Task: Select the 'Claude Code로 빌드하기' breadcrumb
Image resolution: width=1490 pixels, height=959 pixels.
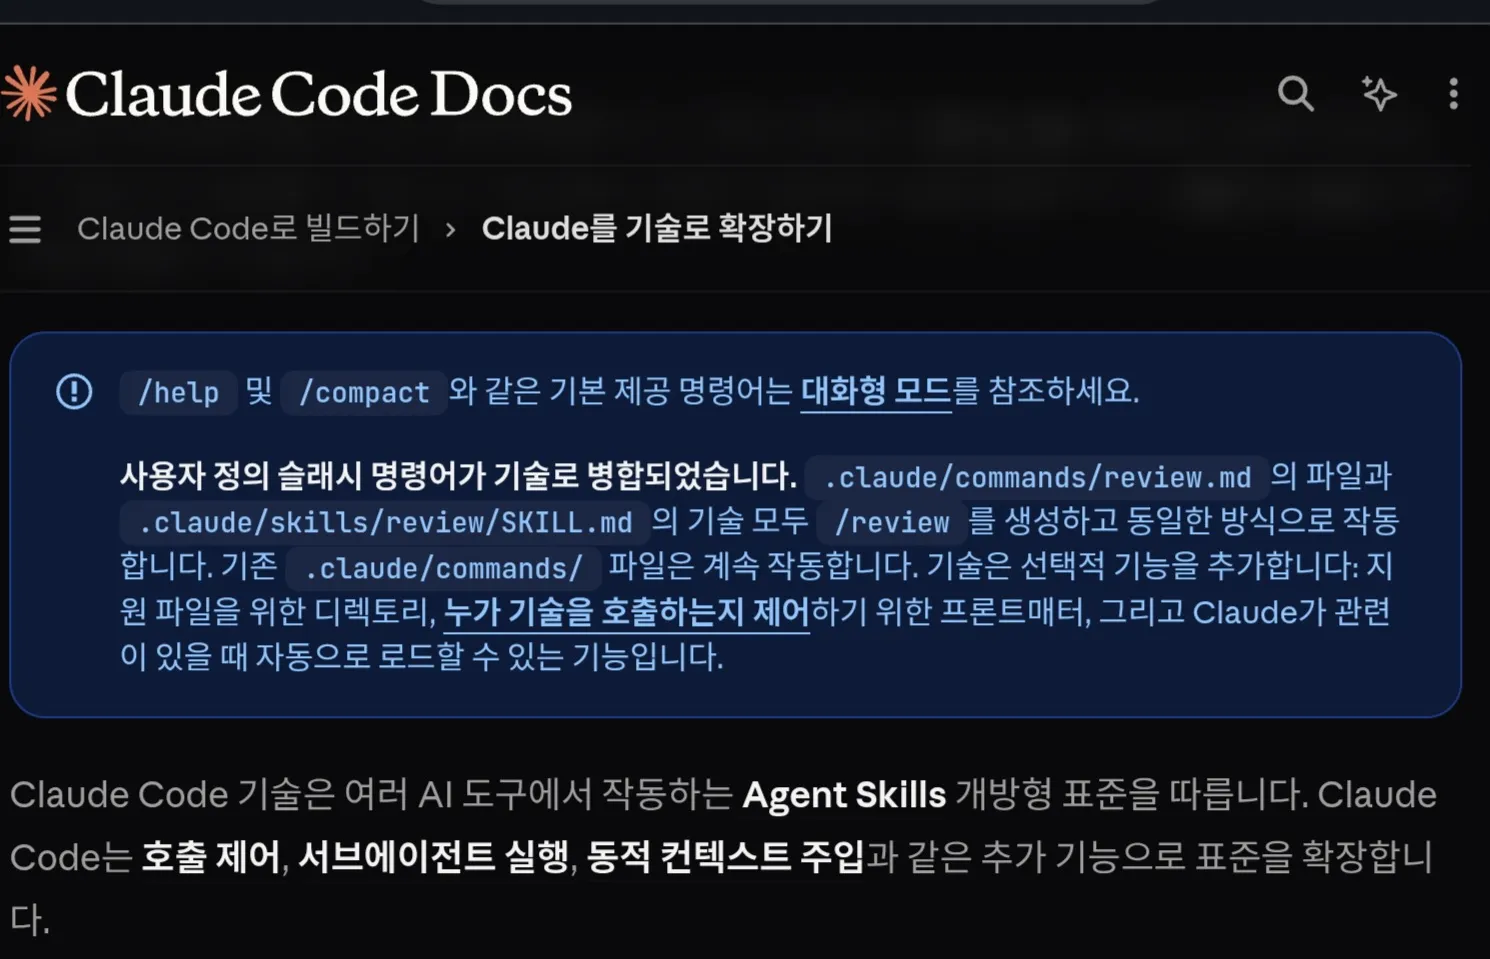Action: click(x=248, y=228)
